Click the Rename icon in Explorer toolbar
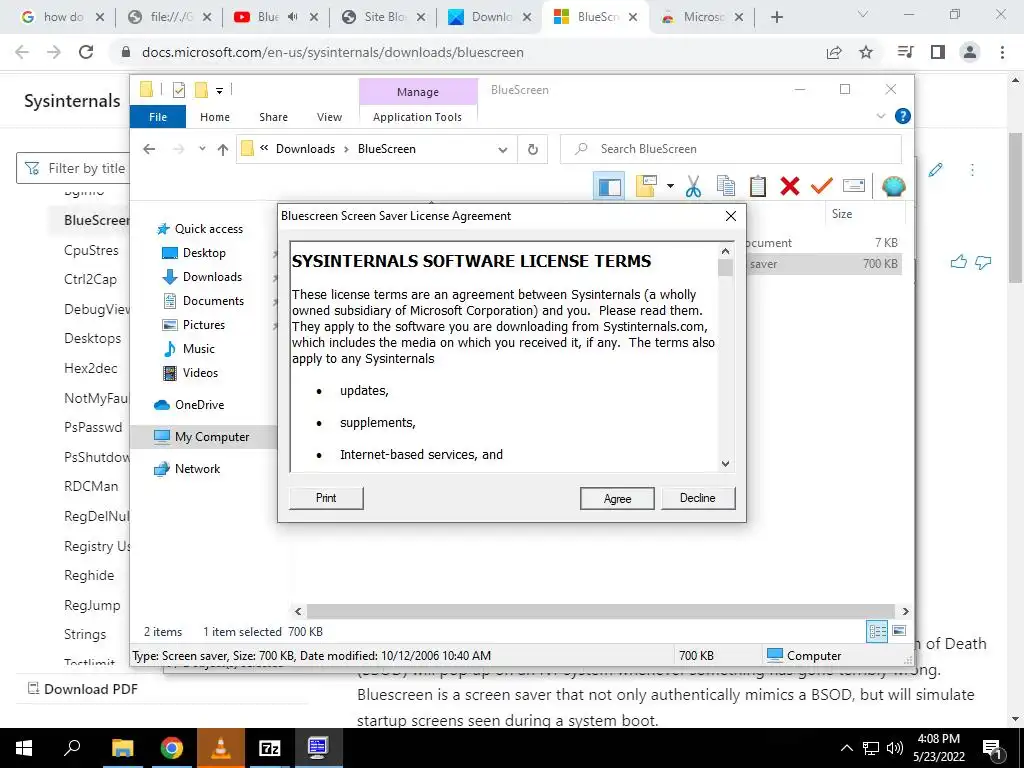 tap(854, 186)
